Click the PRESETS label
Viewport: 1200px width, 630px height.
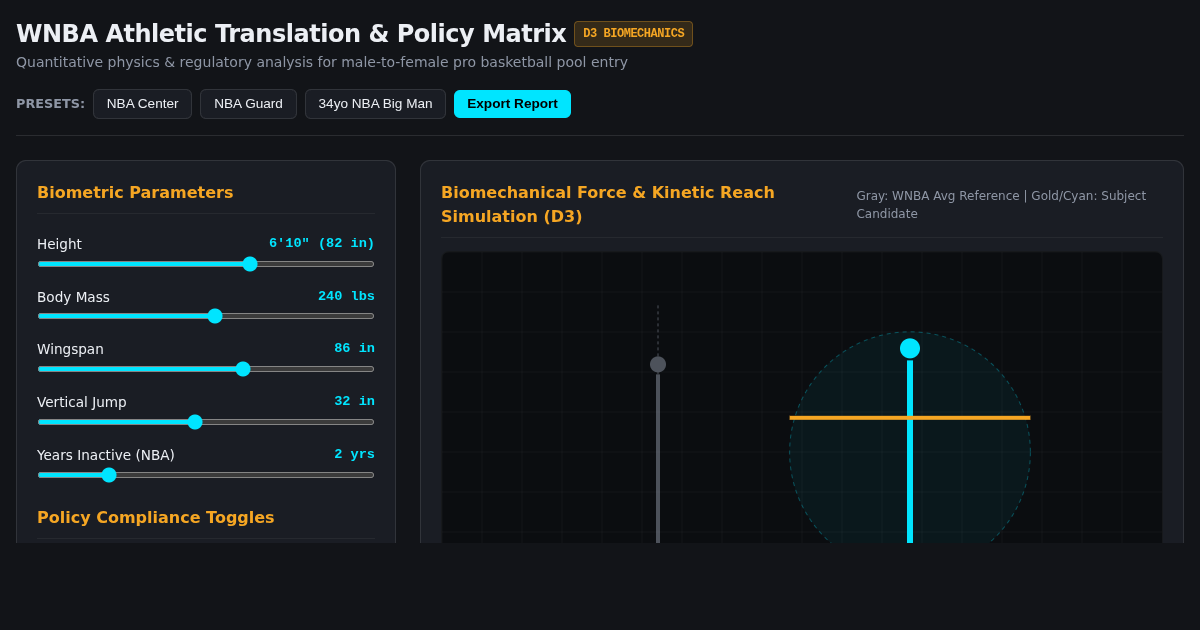click(51, 104)
